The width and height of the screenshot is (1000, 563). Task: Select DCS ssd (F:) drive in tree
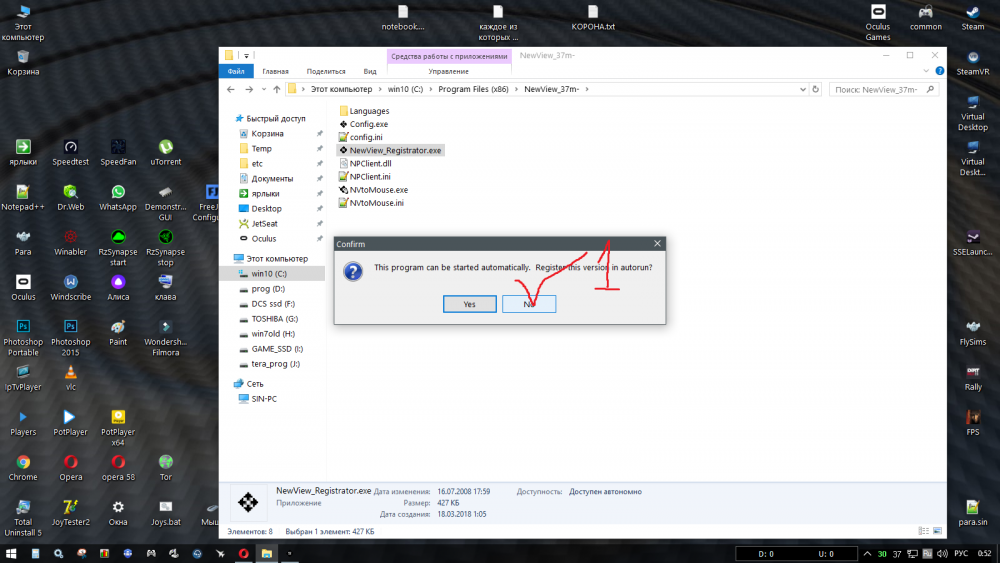[273, 303]
